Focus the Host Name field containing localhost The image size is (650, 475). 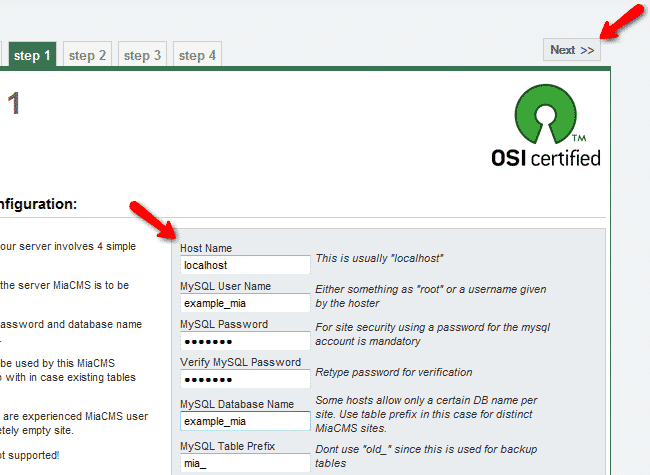(x=245, y=265)
